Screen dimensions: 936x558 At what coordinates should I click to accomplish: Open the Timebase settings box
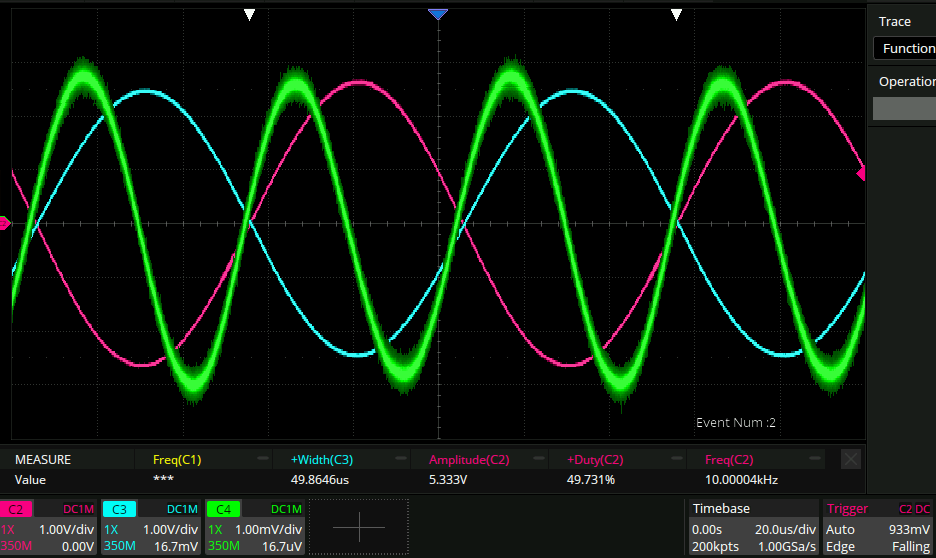tap(753, 527)
